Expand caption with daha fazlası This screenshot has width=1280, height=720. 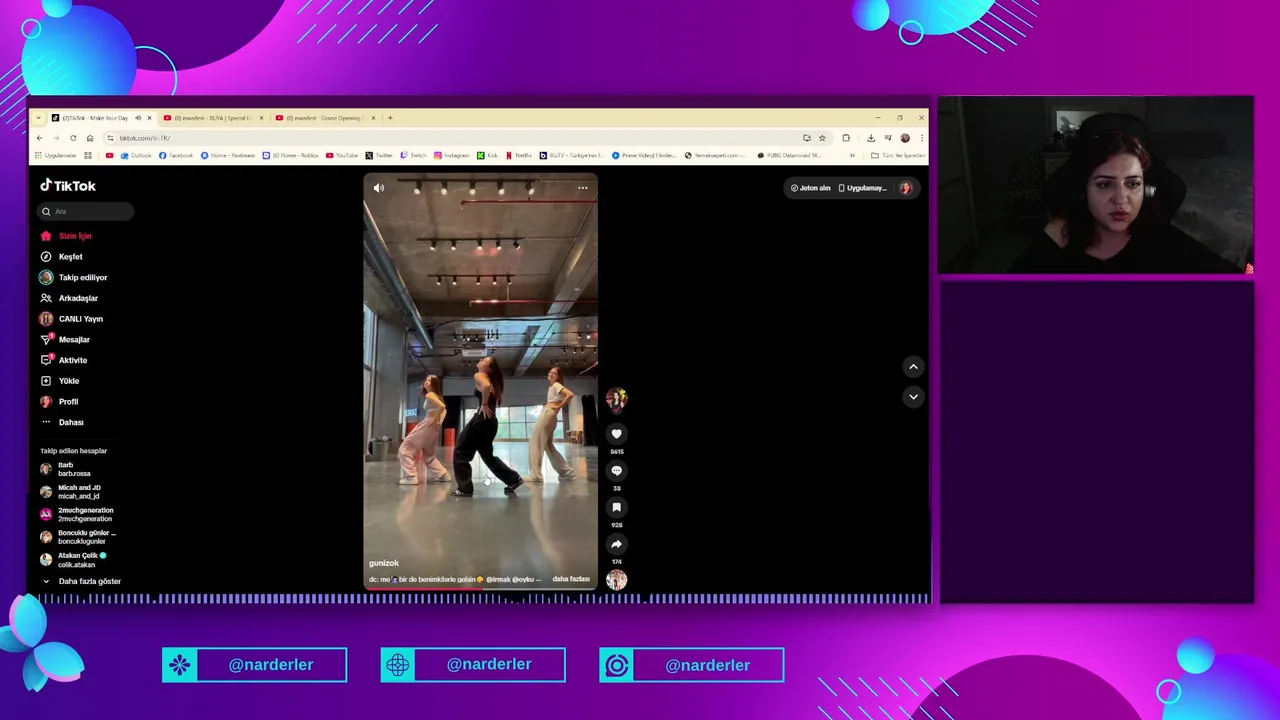pyautogui.click(x=571, y=579)
